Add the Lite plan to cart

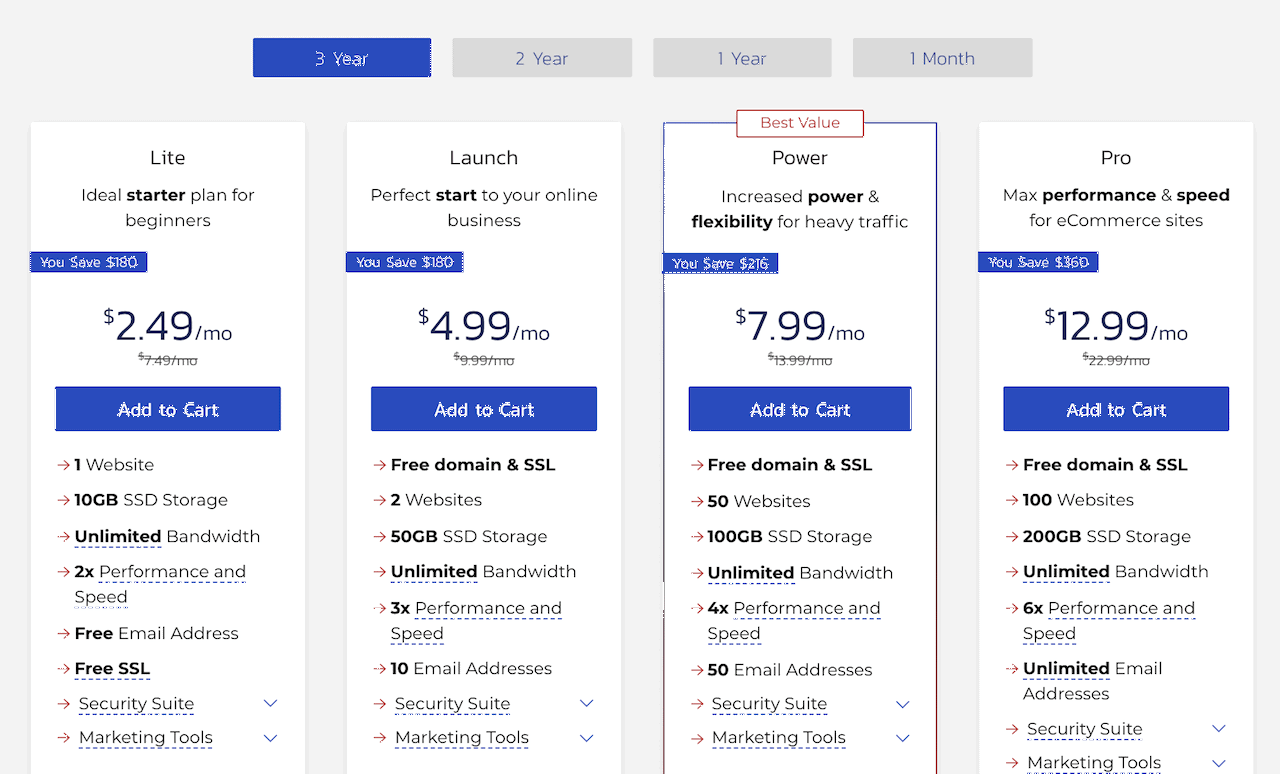(x=168, y=409)
